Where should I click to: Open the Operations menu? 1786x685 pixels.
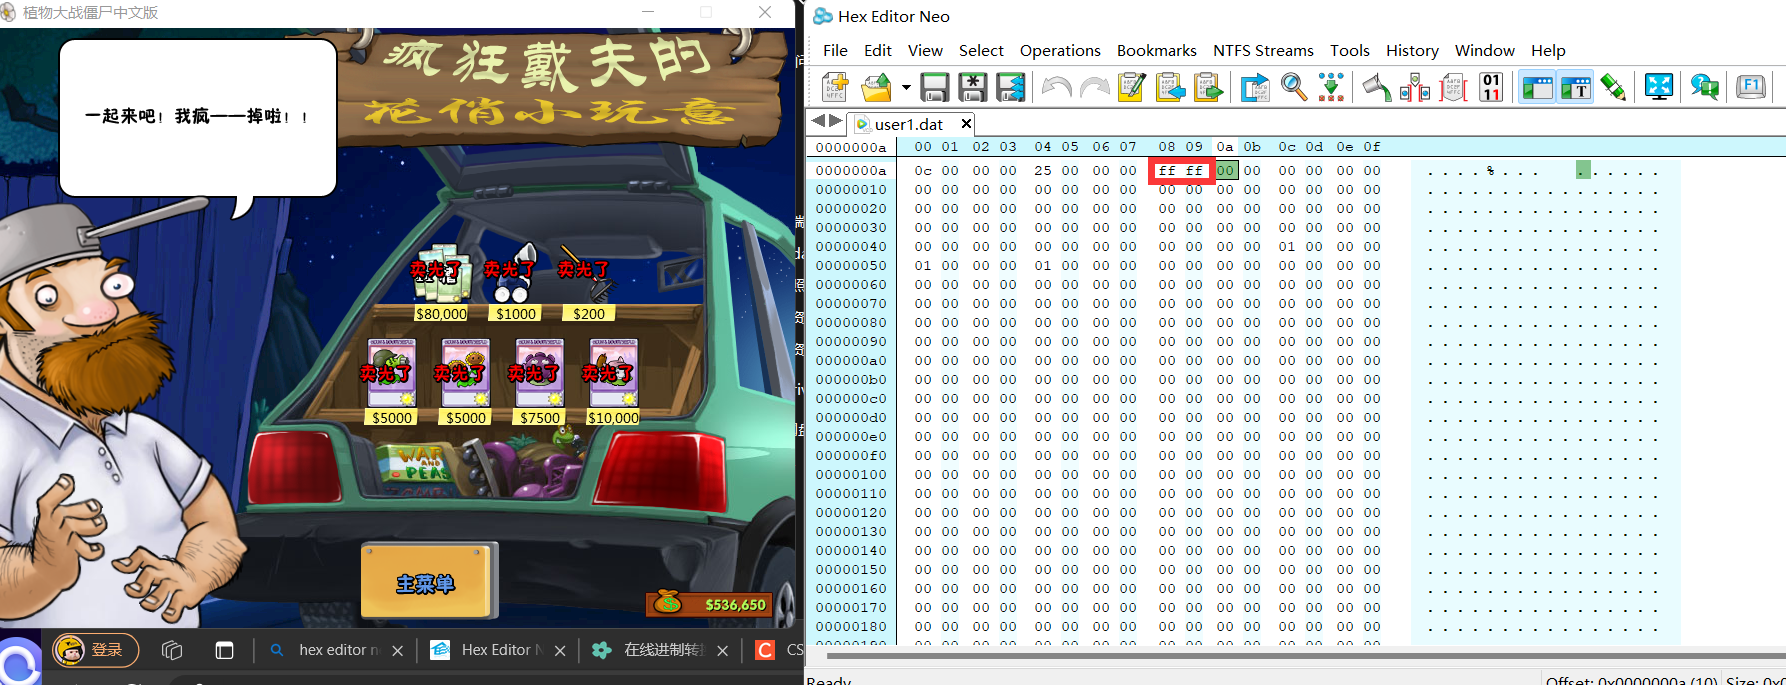coord(1060,50)
